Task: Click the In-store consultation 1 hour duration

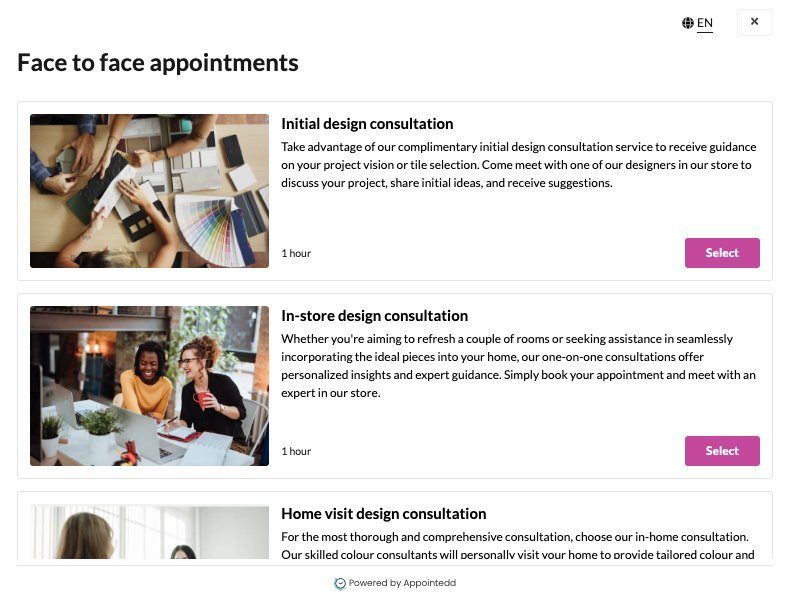Action: pos(296,452)
